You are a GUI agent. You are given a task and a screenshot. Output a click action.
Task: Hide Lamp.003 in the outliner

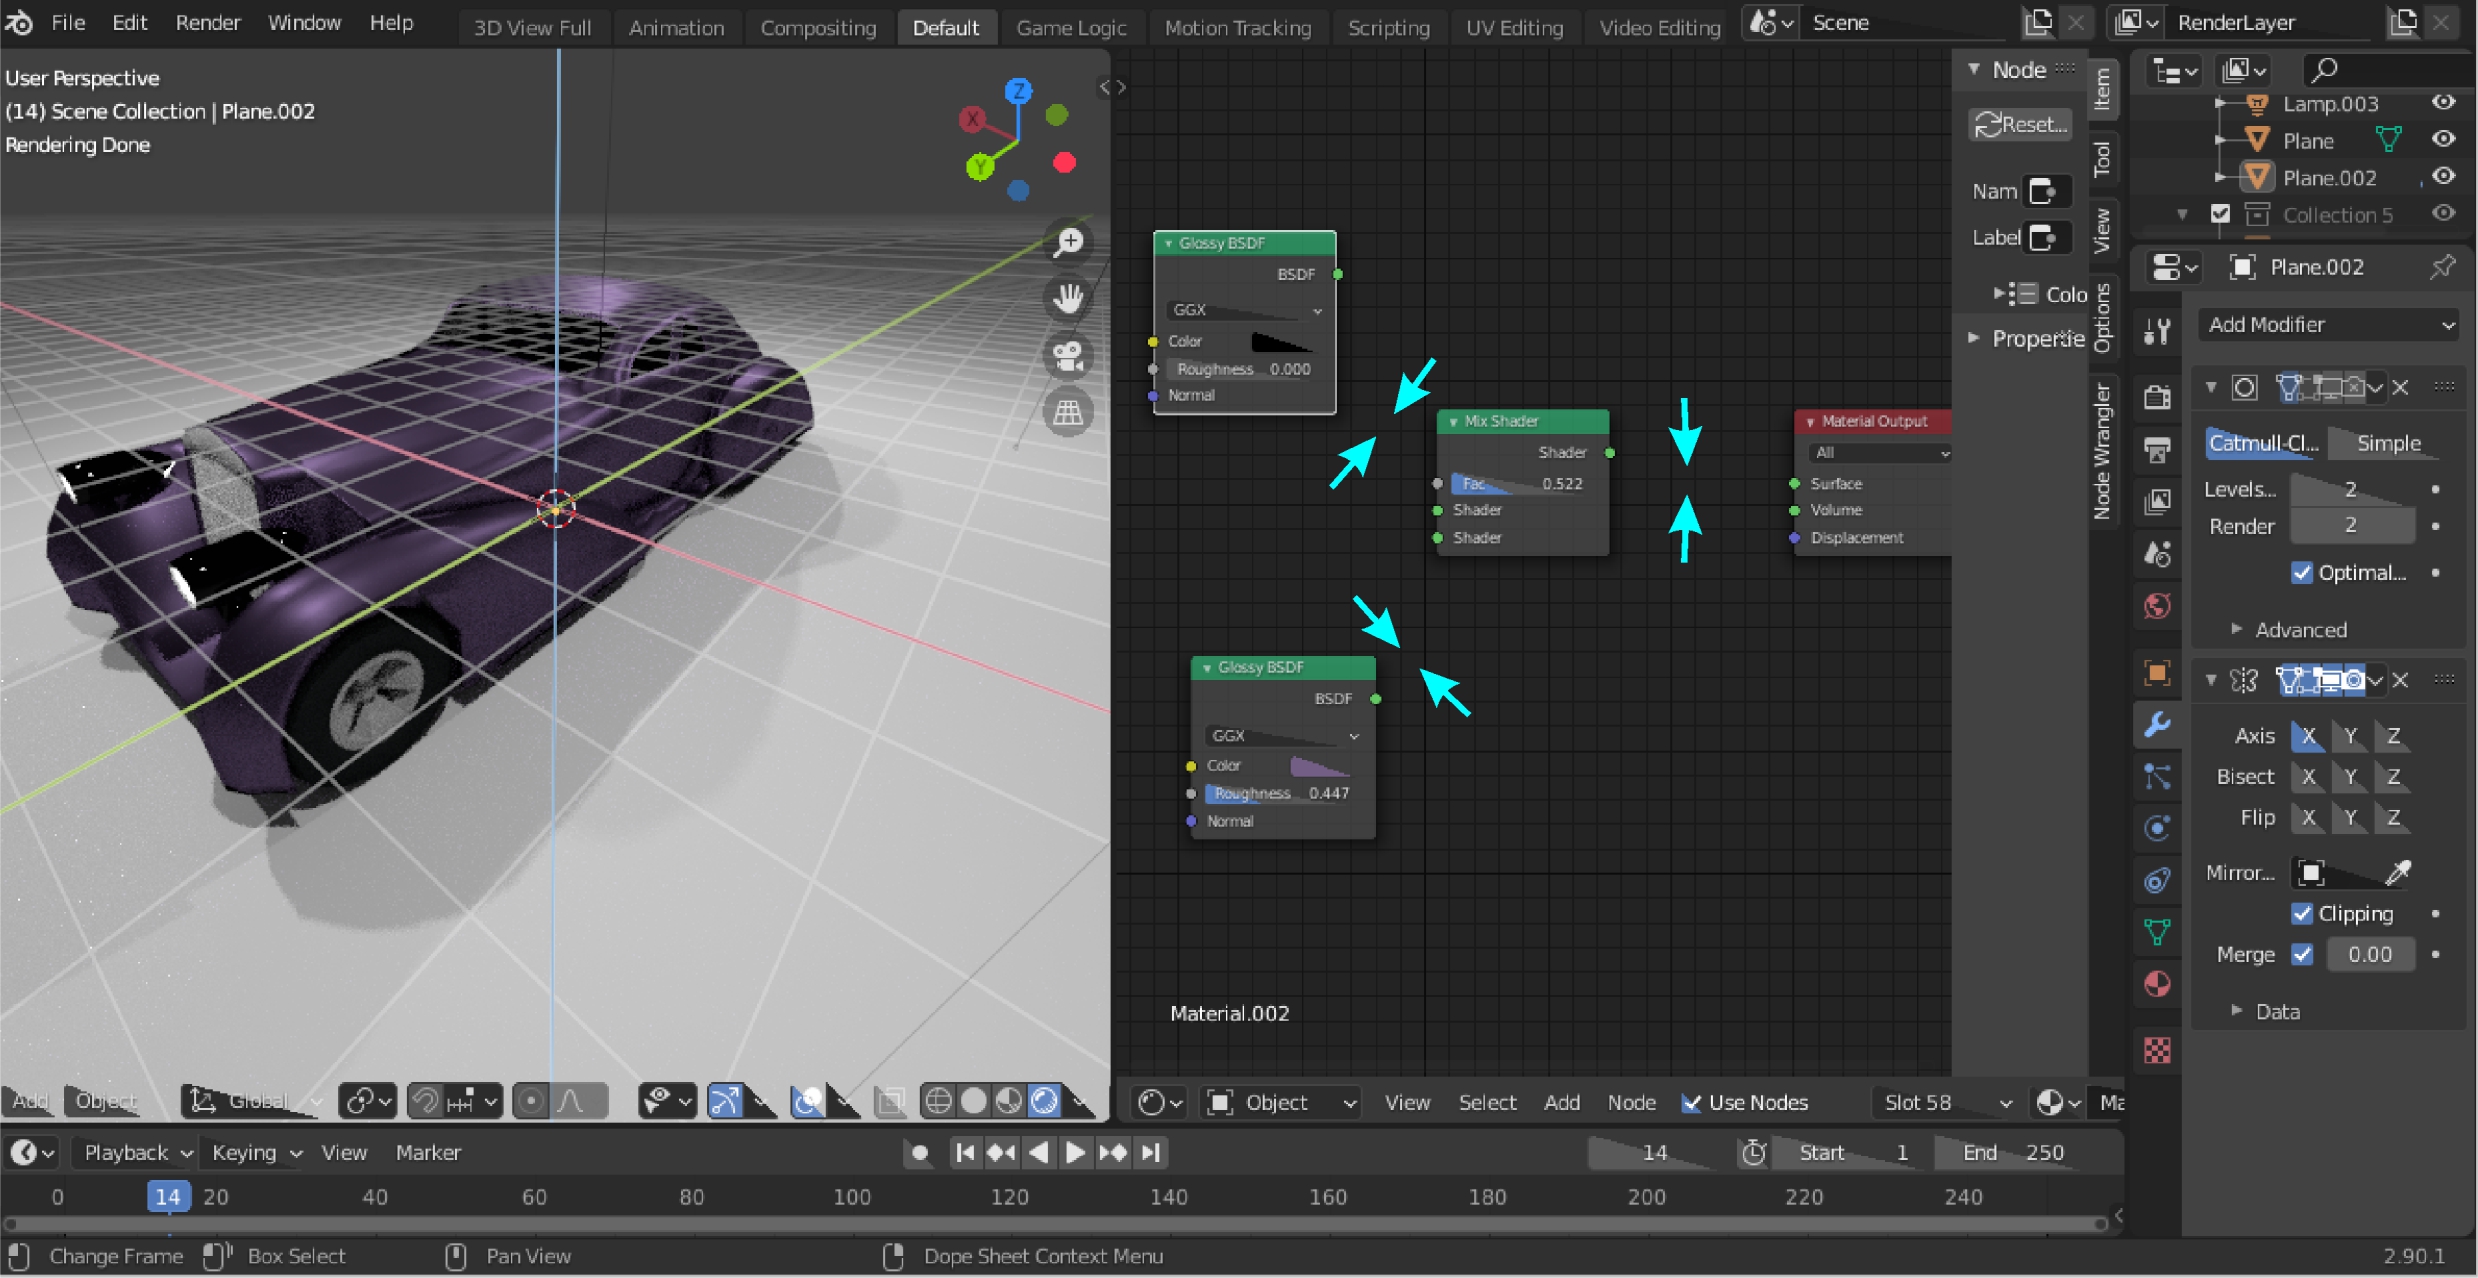pos(2443,102)
